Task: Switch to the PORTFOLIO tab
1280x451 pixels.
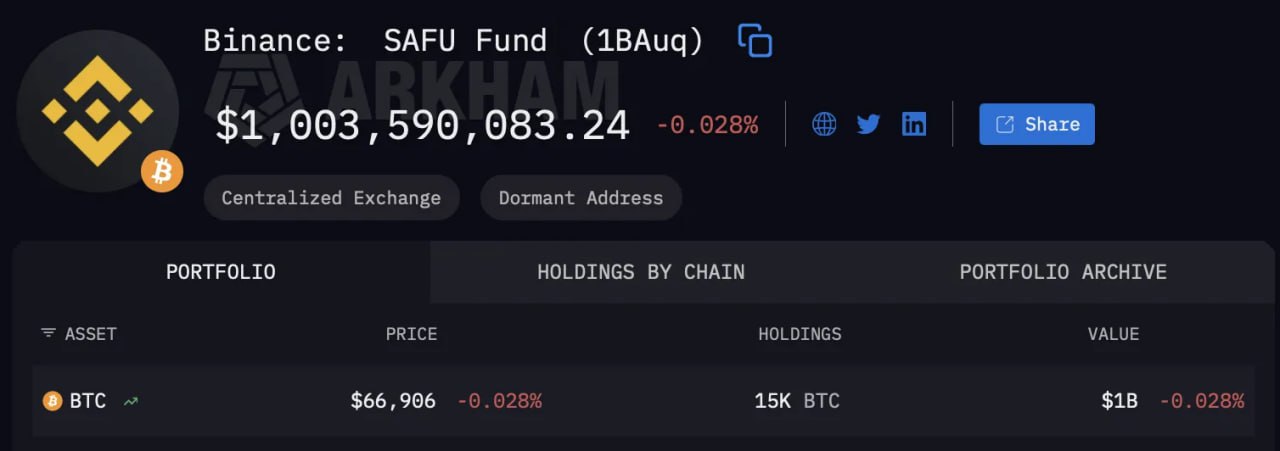Action: click(221, 272)
